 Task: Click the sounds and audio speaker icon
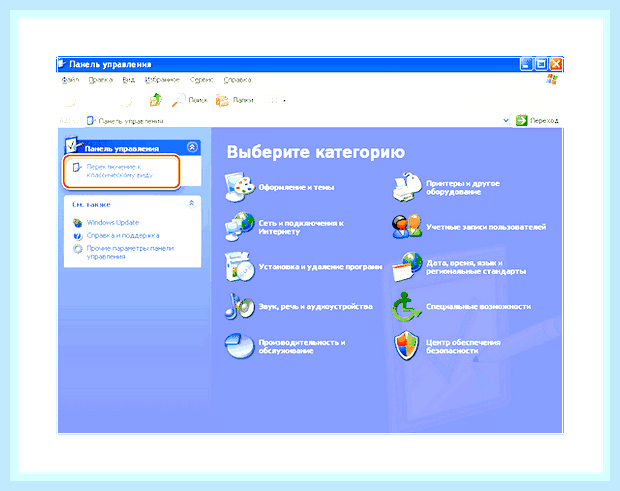pos(240,306)
